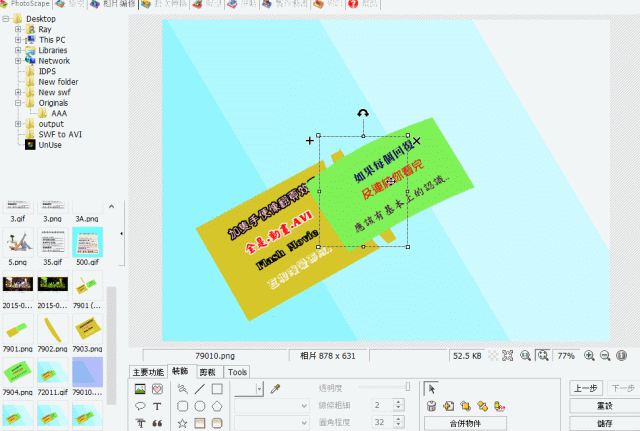Open the combo box beside 線條粗細
Viewport: 640px width, 431px height.
[x=271, y=406]
